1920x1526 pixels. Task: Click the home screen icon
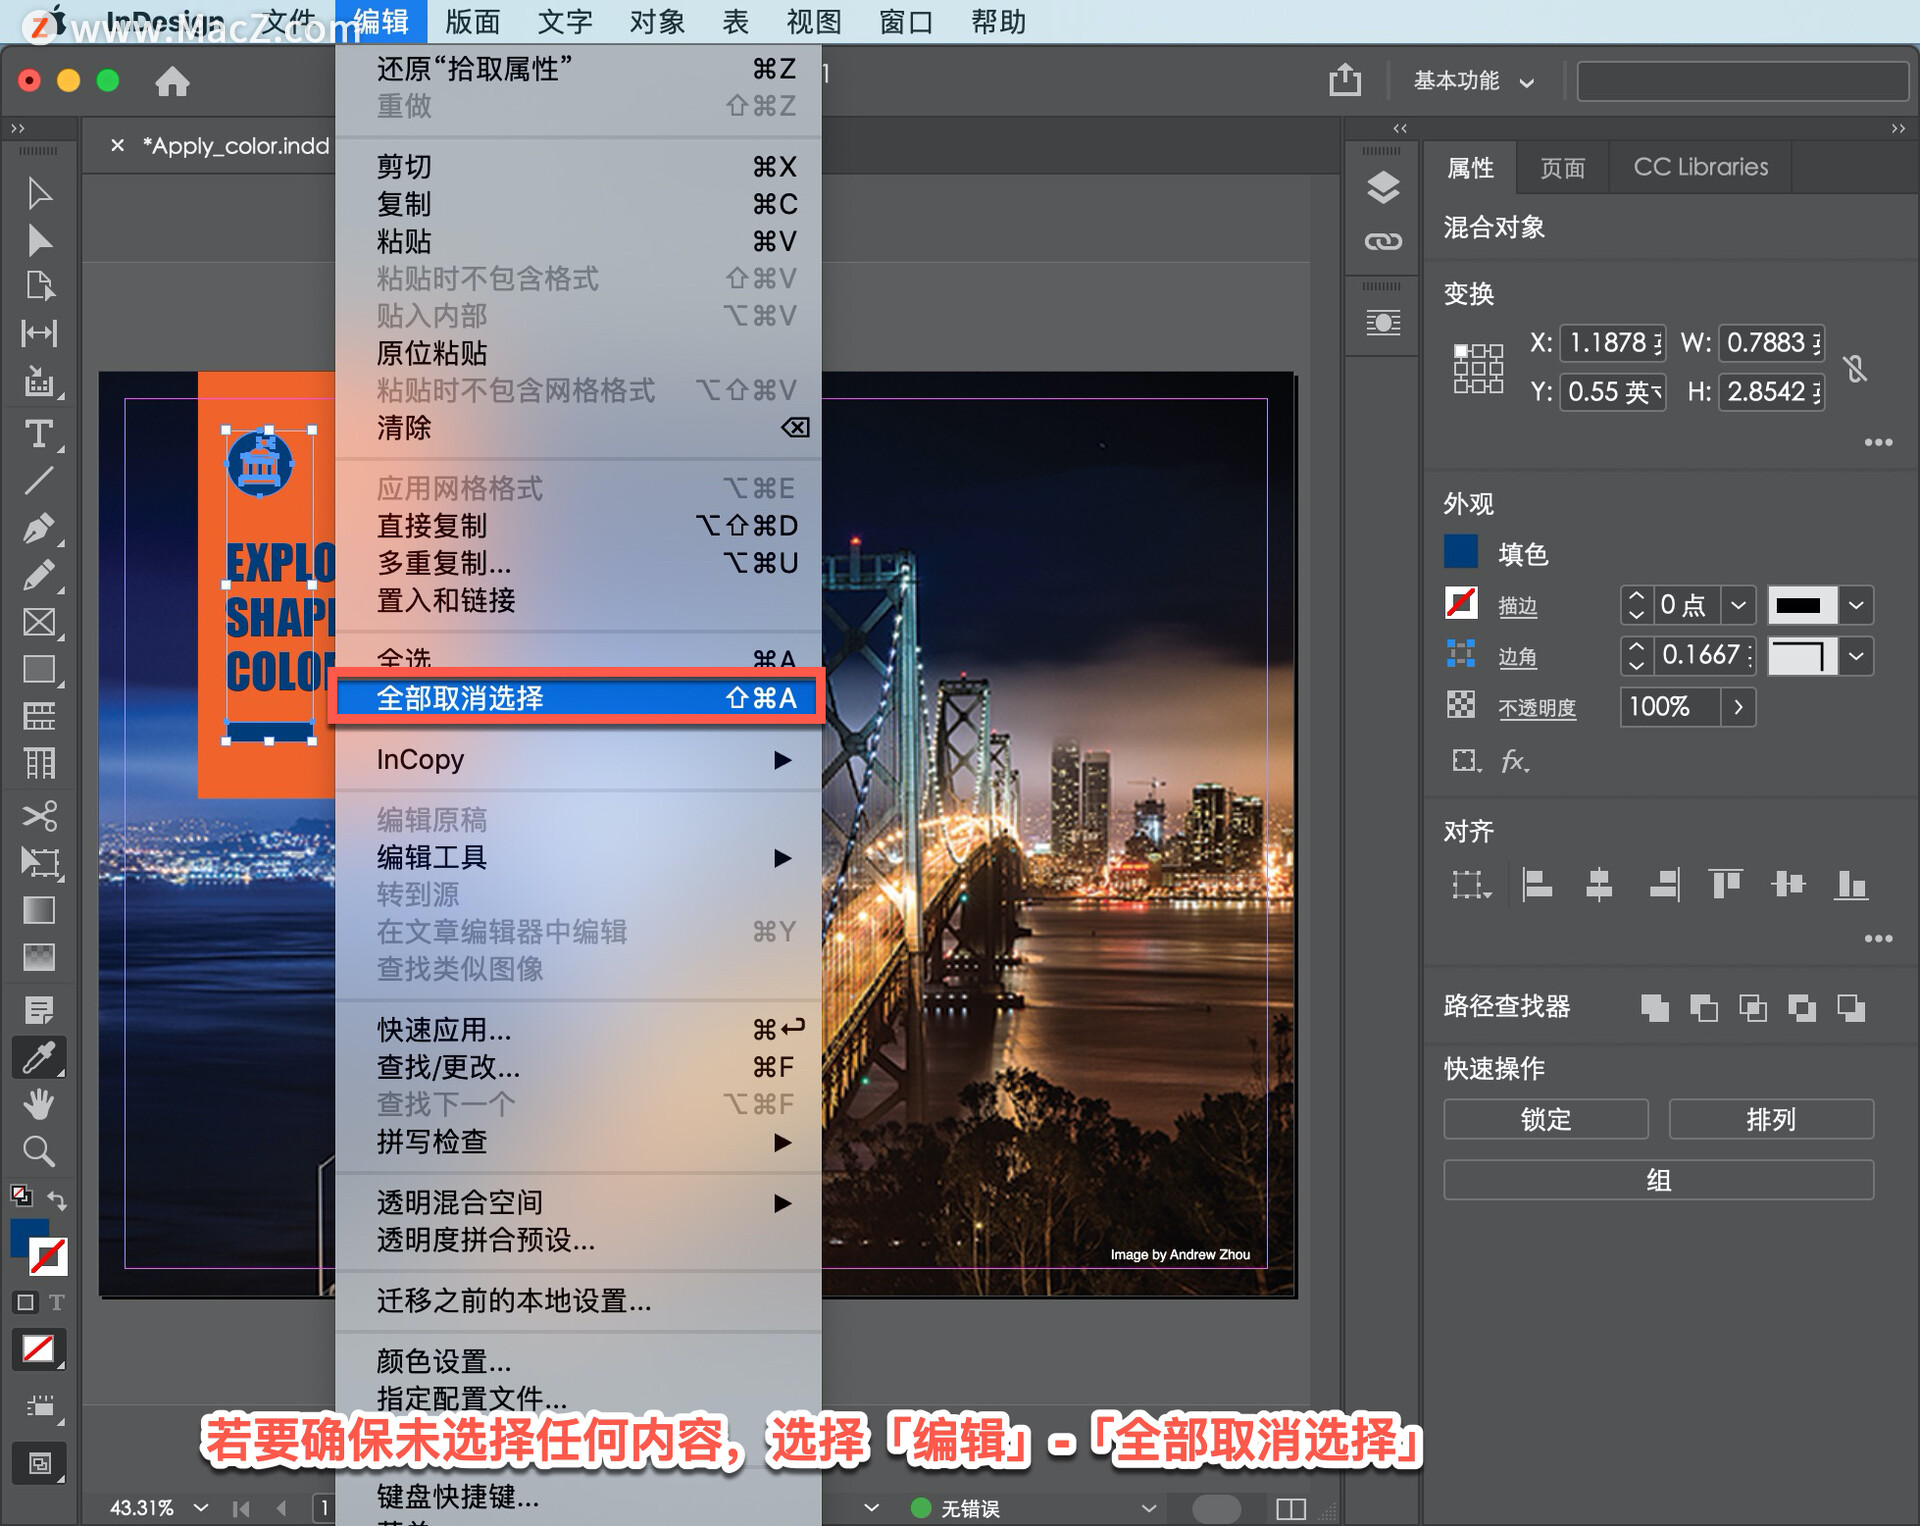pos(172,81)
